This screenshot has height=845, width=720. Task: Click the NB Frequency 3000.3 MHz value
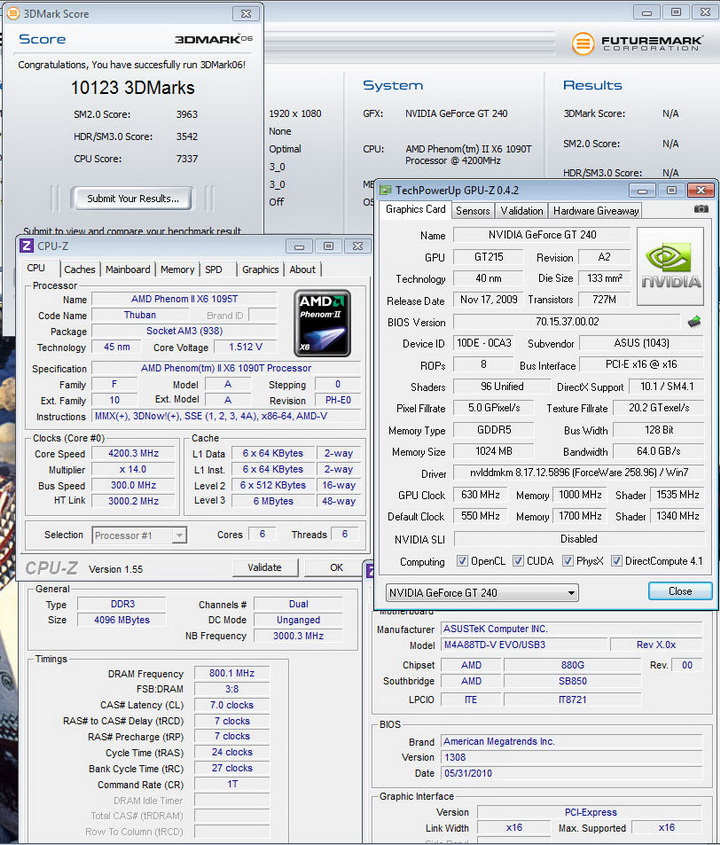298,636
